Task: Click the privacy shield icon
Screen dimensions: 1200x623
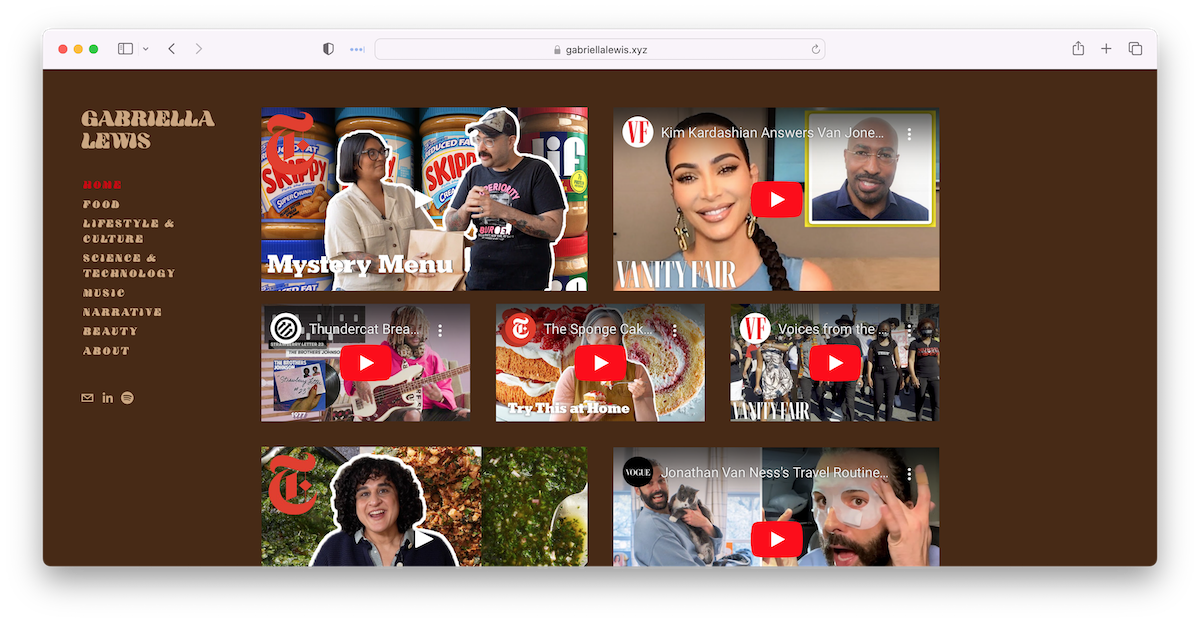Action: [x=328, y=49]
